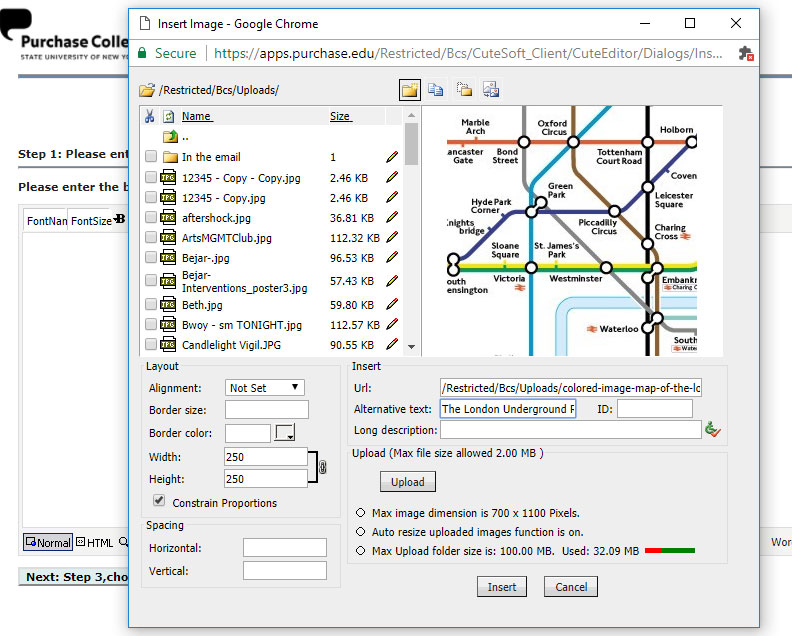
Task: Rename 'In the email' folder with pencil
Action: [x=392, y=157]
